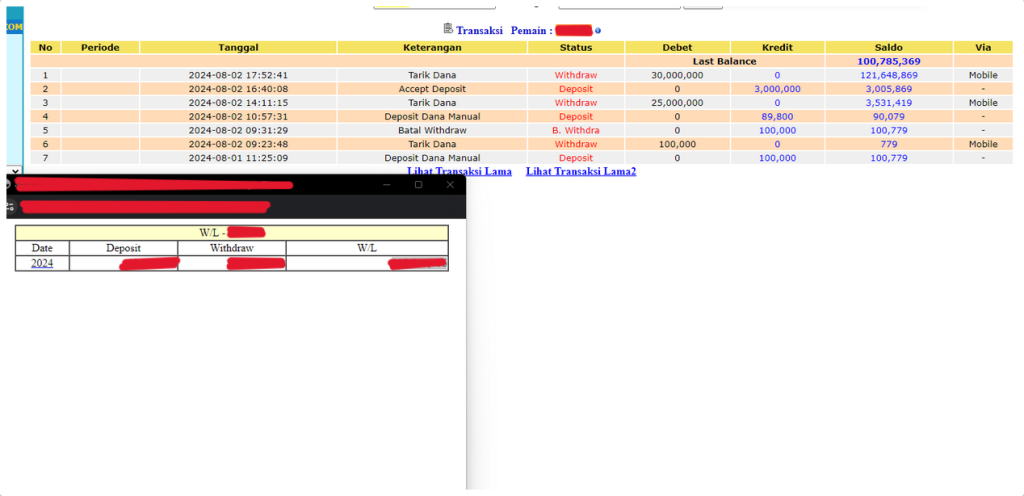Image resolution: width=1024 pixels, height=496 pixels.
Task: Open the Lihat Transaksi Lama link
Action: 459,171
